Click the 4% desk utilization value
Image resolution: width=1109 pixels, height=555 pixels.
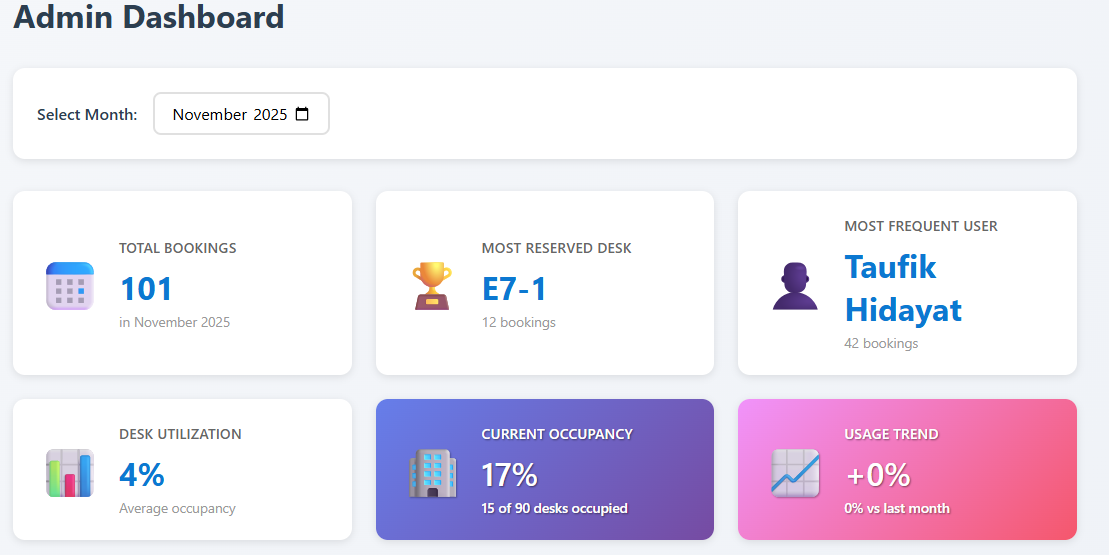pyautogui.click(x=141, y=474)
